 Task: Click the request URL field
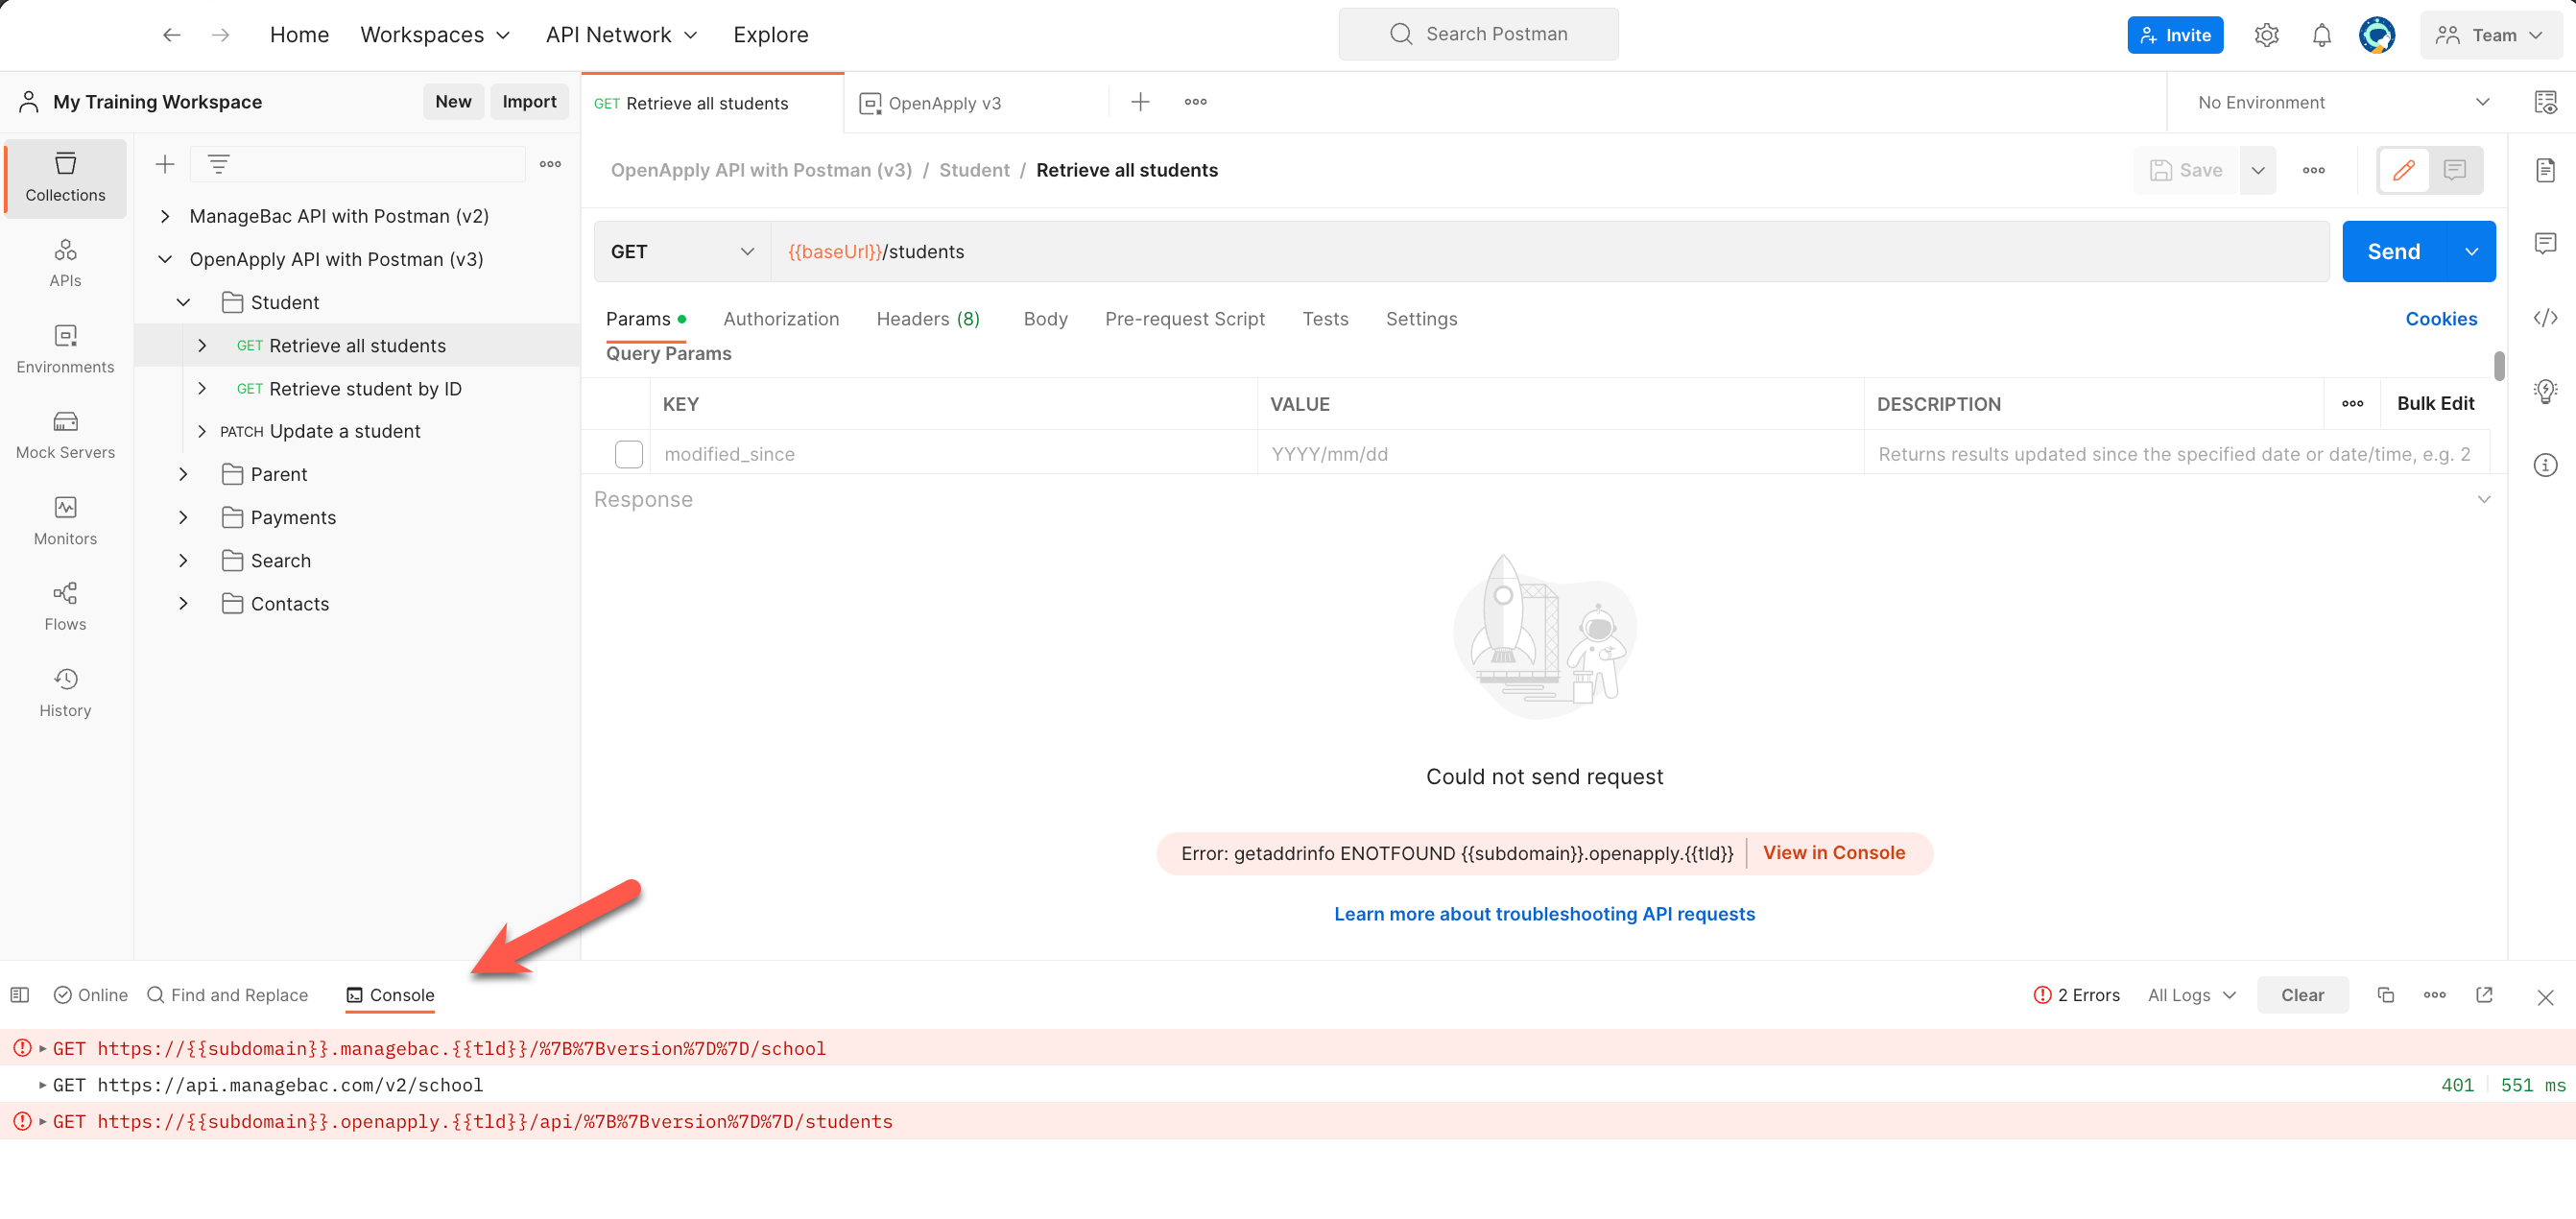[x=1549, y=251]
